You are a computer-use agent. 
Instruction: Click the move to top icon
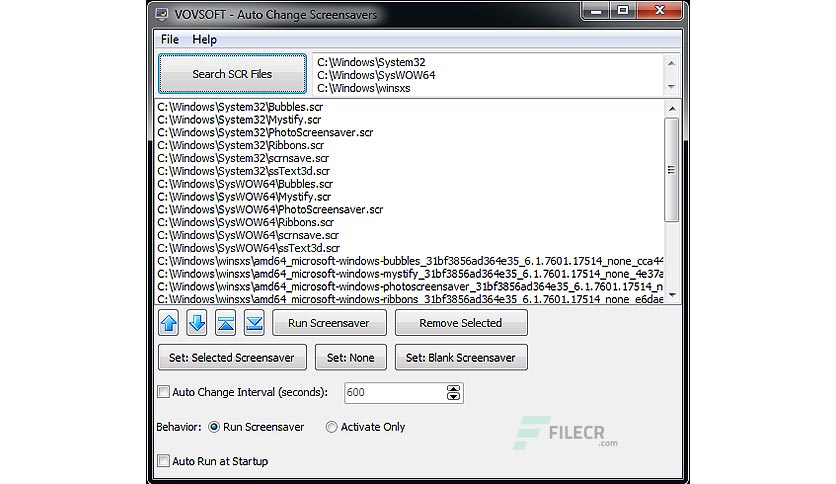tap(226, 323)
